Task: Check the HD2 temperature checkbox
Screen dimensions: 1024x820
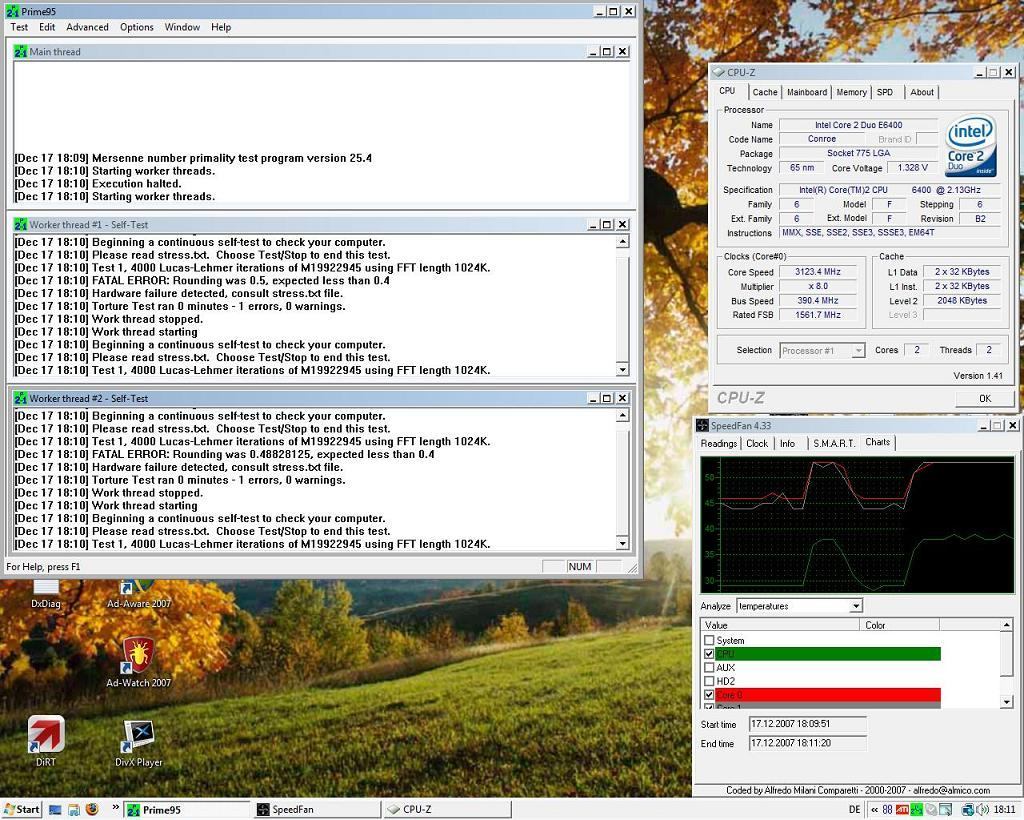Action: pyautogui.click(x=709, y=681)
